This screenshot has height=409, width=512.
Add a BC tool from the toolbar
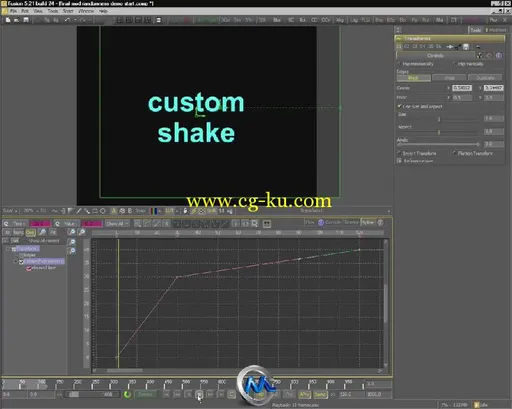pos(291,20)
